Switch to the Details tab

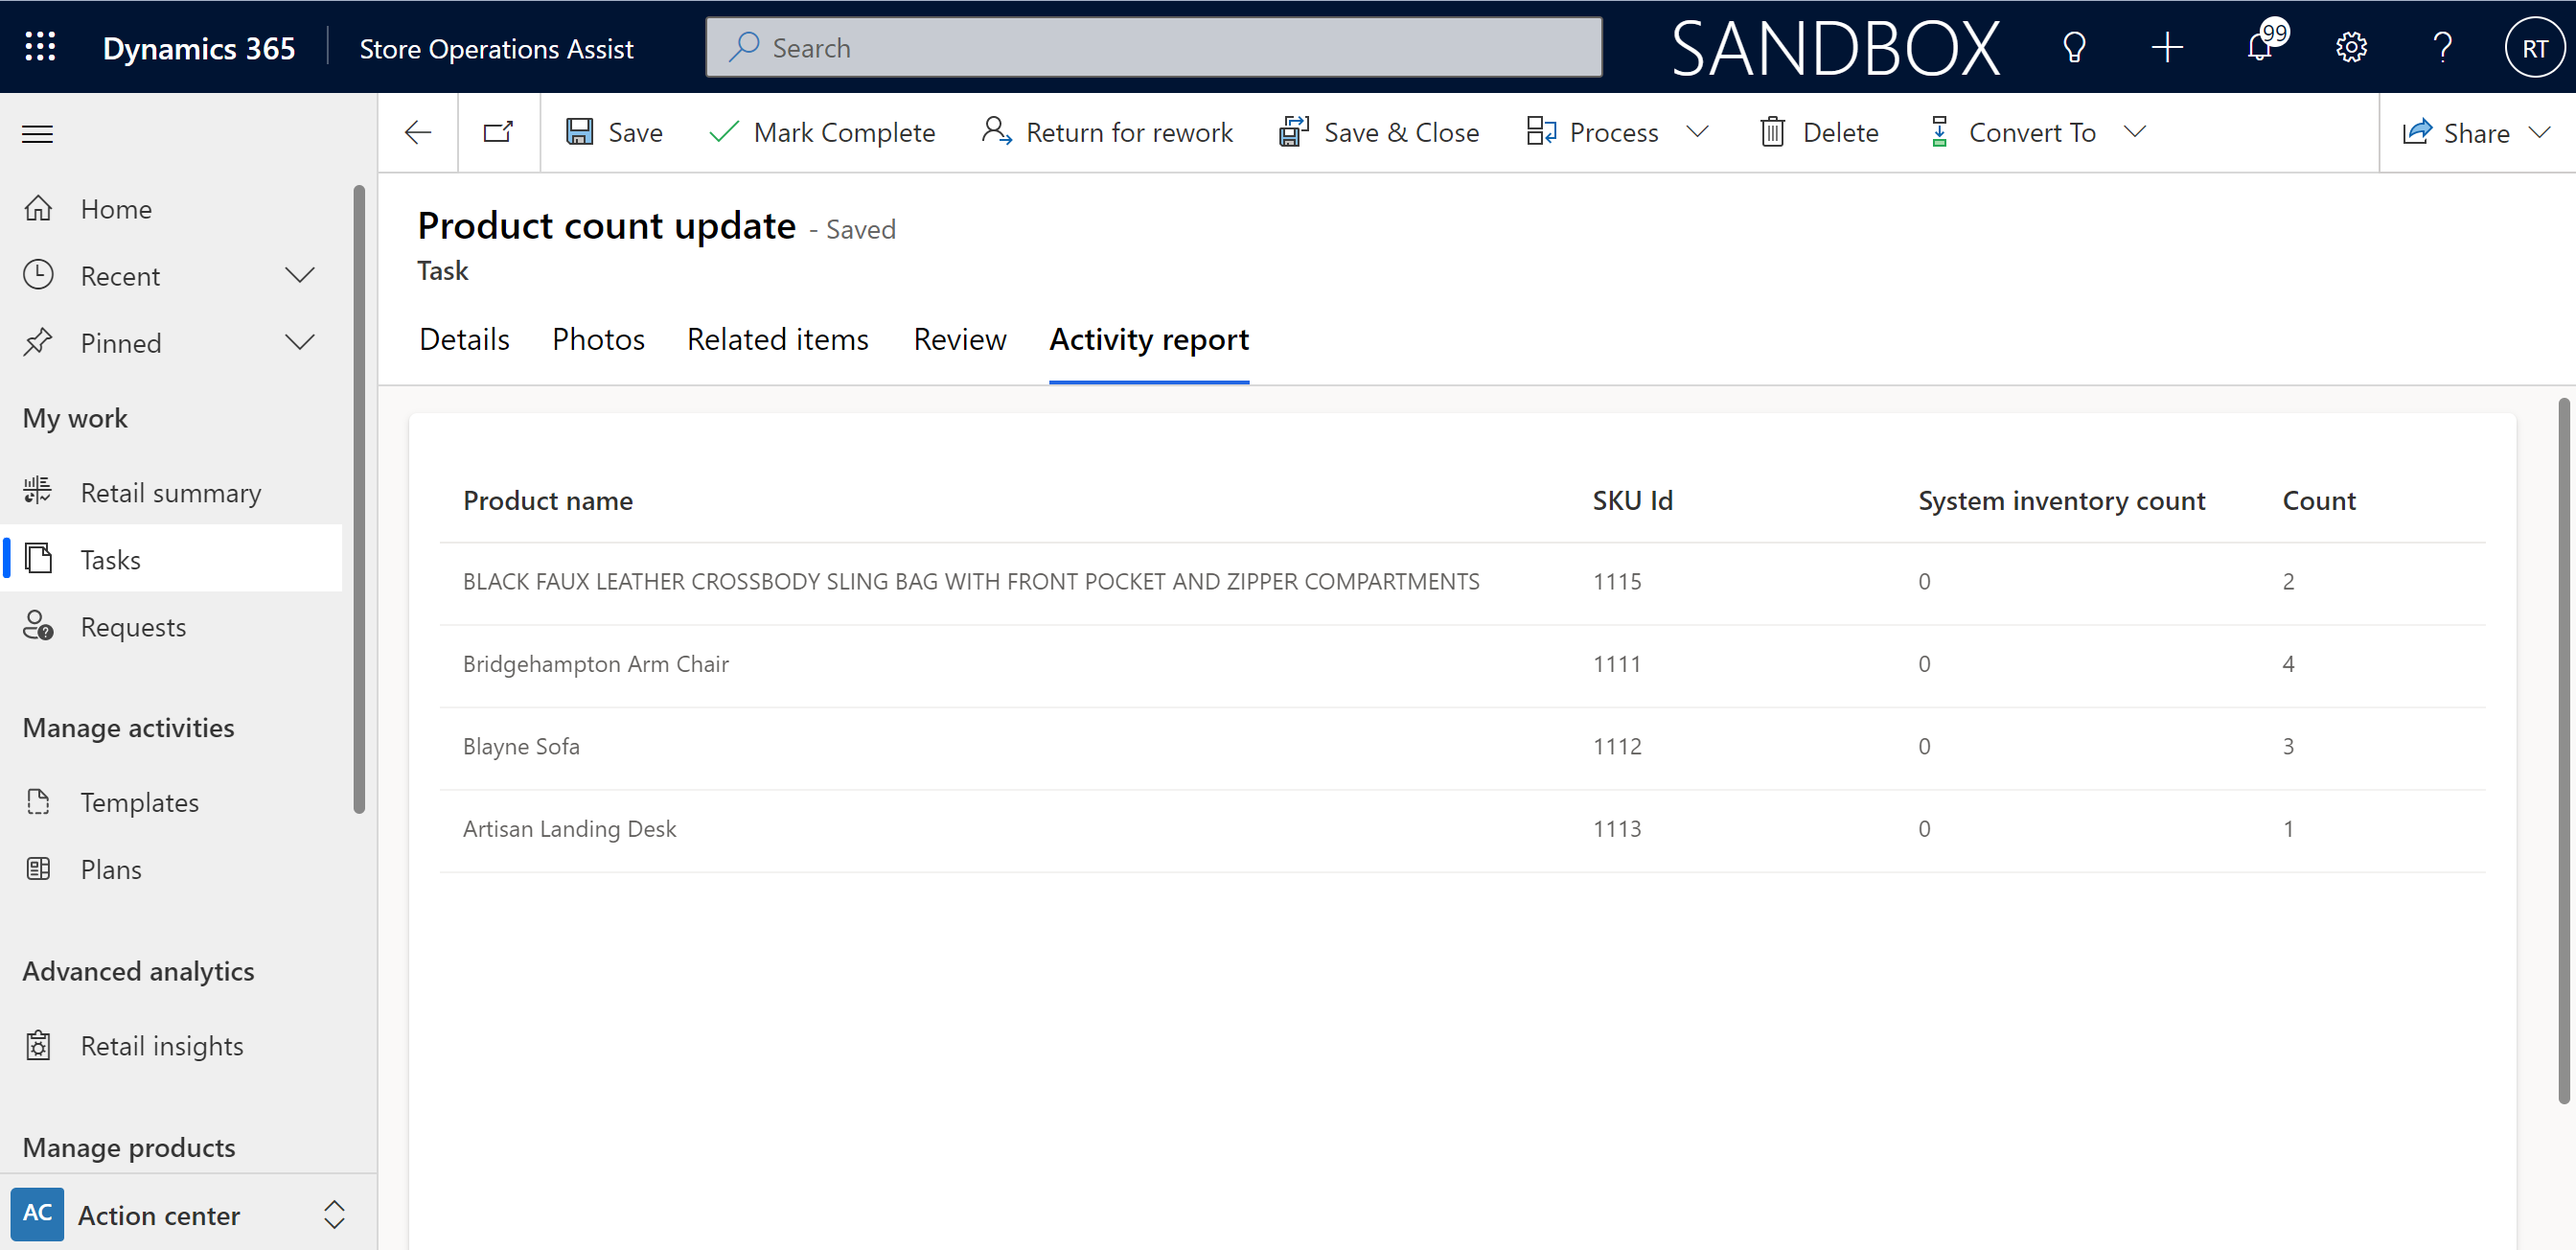(463, 338)
